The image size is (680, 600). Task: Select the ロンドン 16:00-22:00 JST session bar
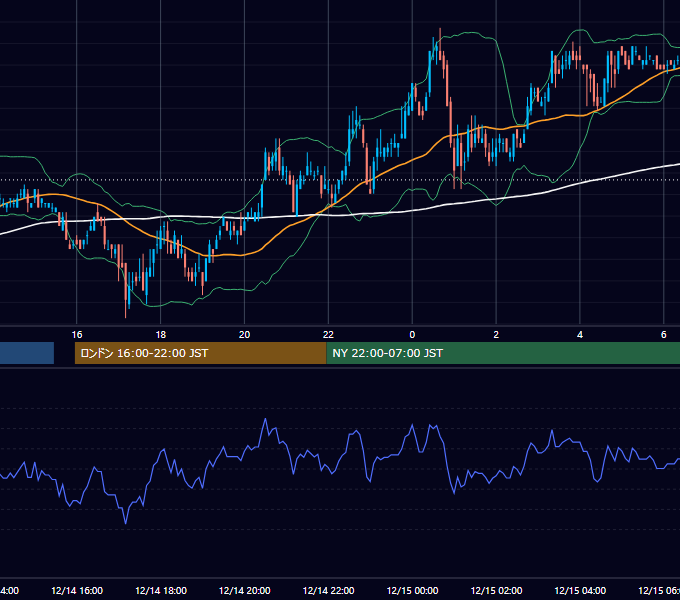[200, 353]
